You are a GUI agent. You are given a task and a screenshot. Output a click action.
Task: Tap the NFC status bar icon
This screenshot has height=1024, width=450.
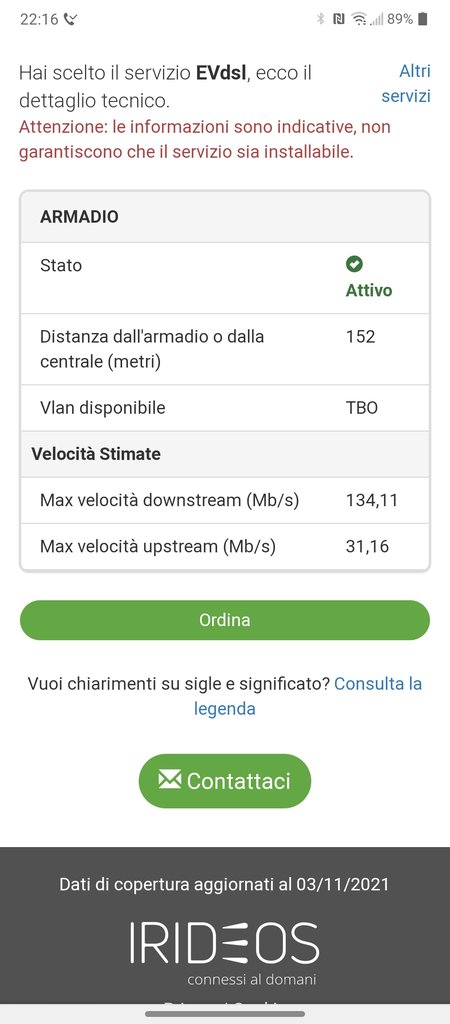tap(338, 19)
